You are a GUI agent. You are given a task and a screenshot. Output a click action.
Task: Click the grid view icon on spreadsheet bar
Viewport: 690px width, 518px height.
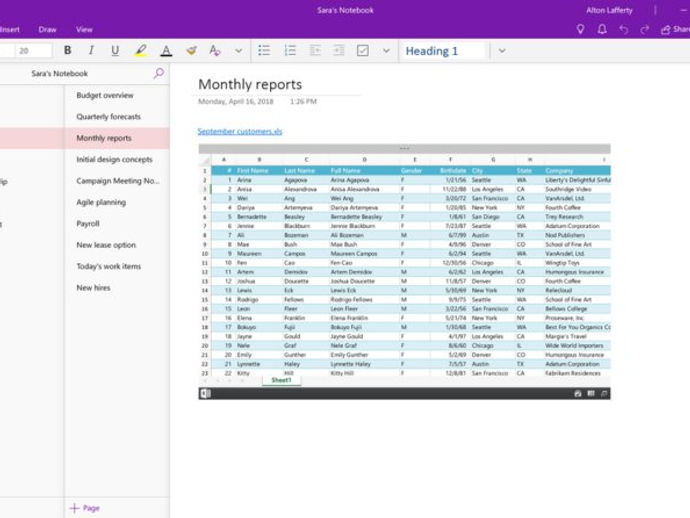point(591,393)
